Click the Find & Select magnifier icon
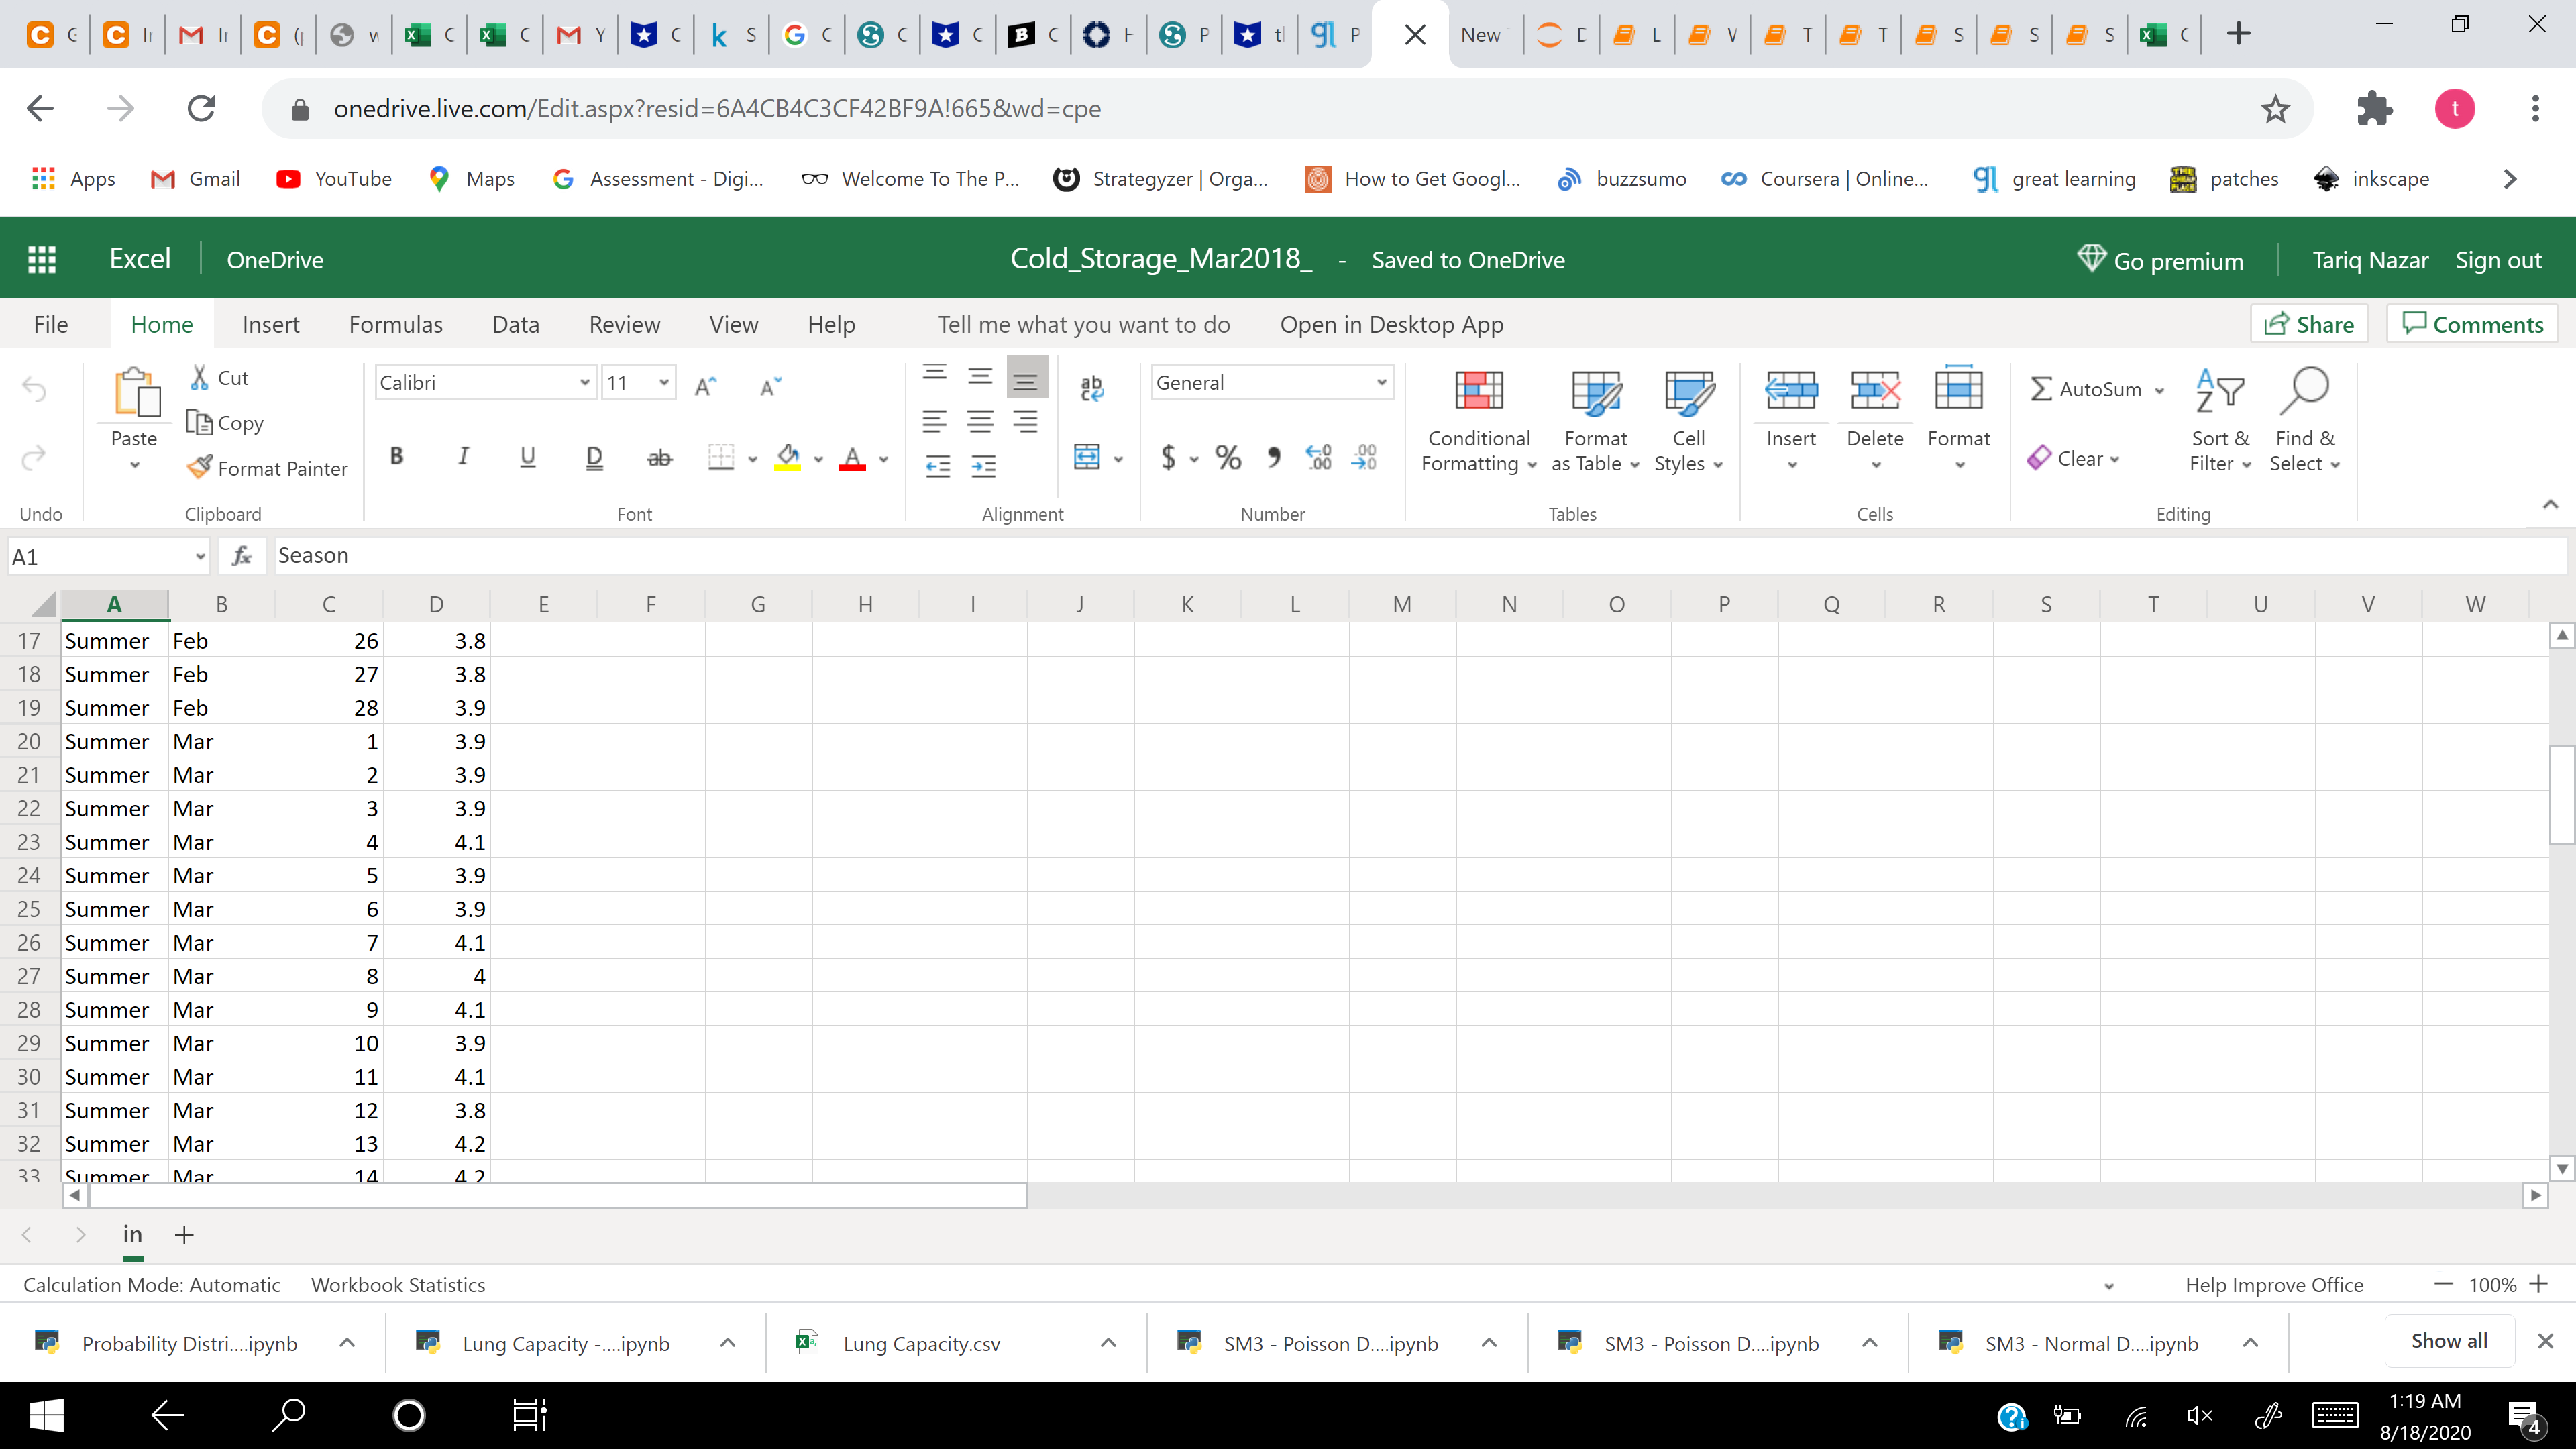The height and width of the screenshot is (1449, 2576). (x=2303, y=391)
